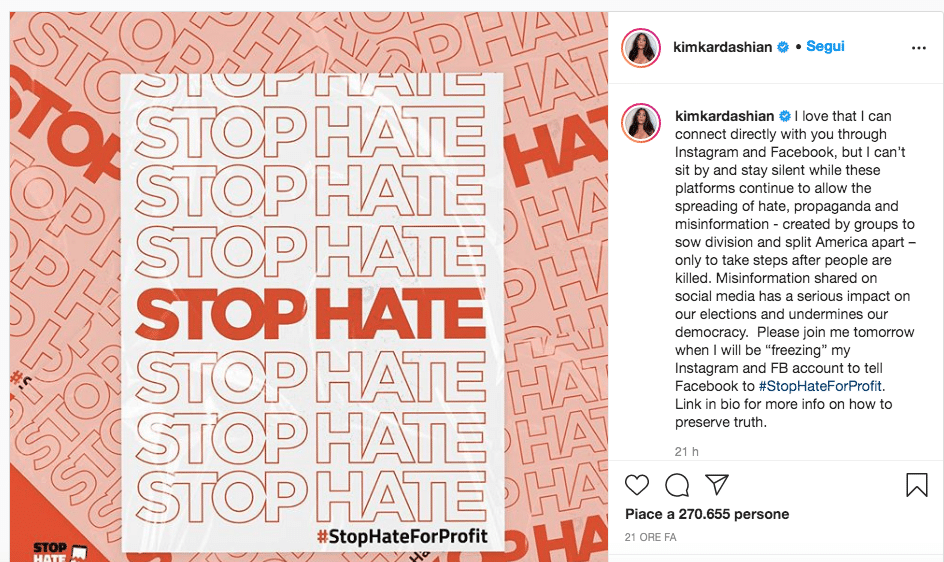Click the profile avatar in the post header
The image size is (944, 562).
tap(641, 47)
